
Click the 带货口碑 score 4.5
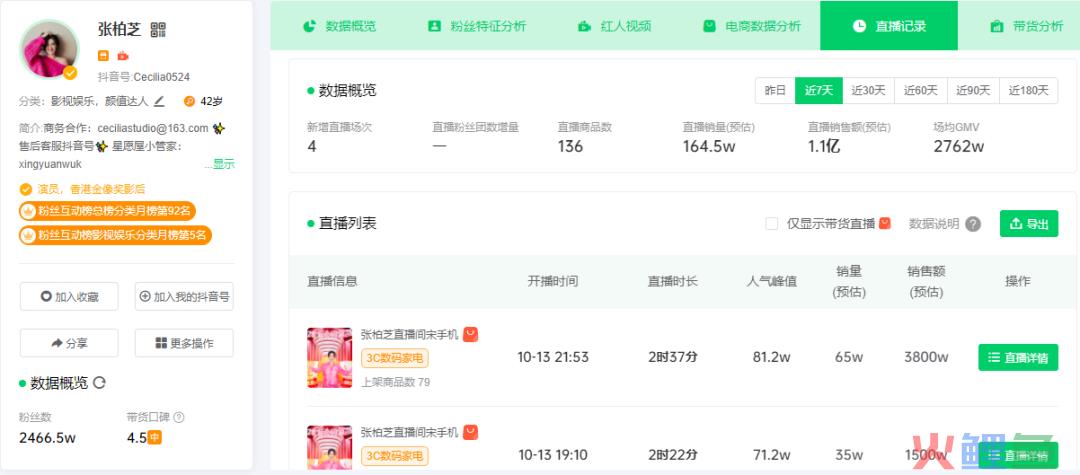pos(136,438)
